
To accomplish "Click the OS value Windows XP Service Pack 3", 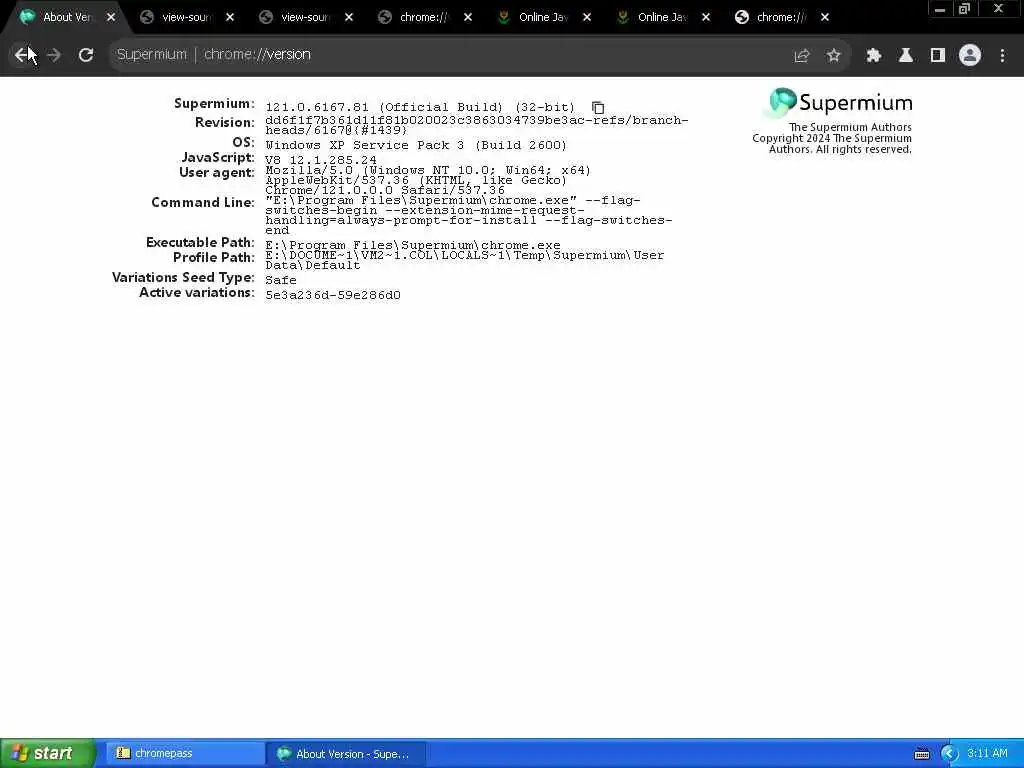I will click(x=416, y=145).
